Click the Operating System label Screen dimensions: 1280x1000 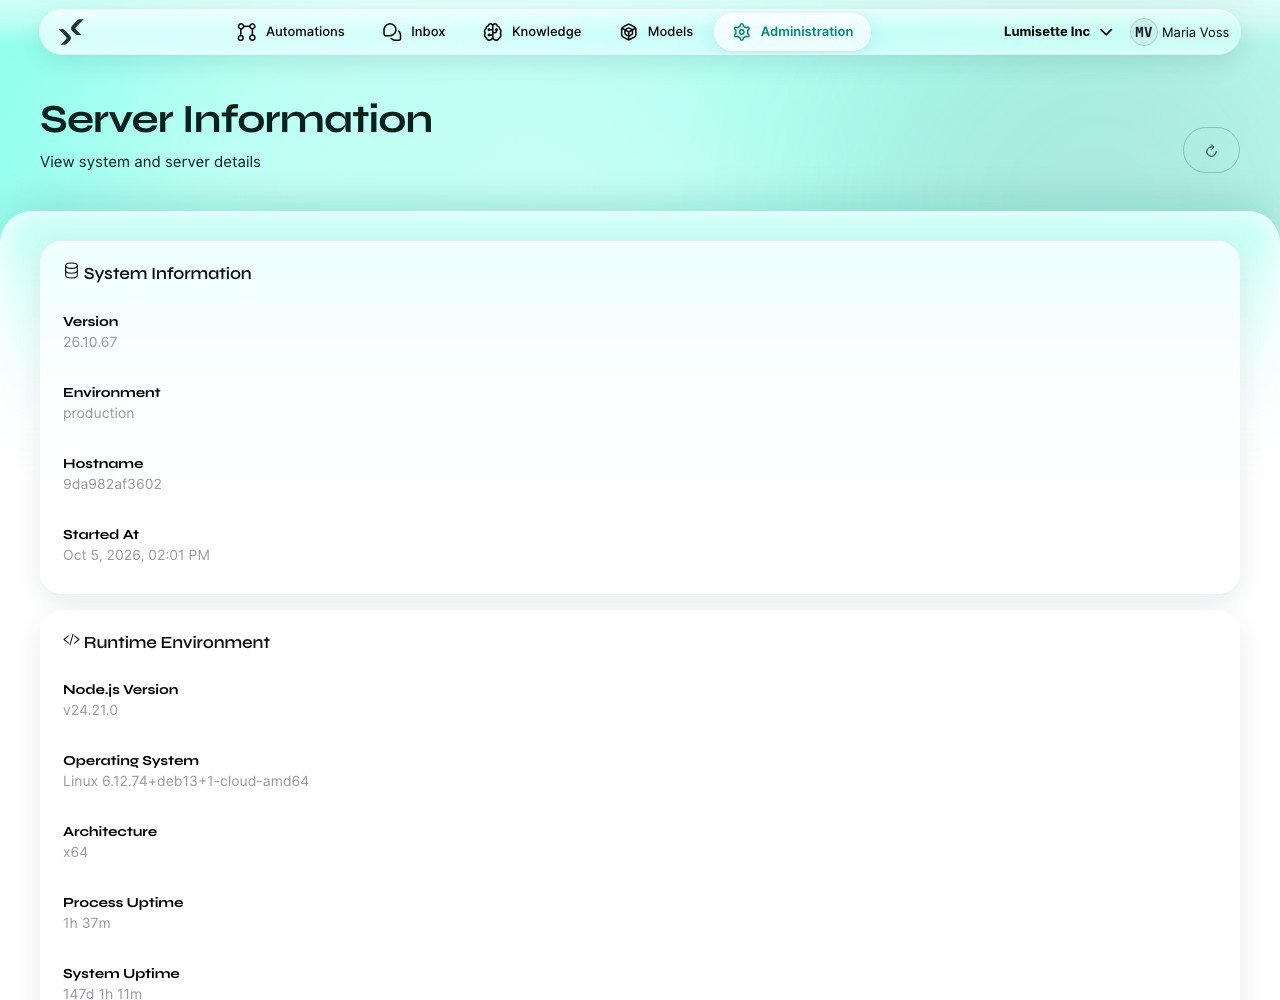pyautogui.click(x=131, y=760)
